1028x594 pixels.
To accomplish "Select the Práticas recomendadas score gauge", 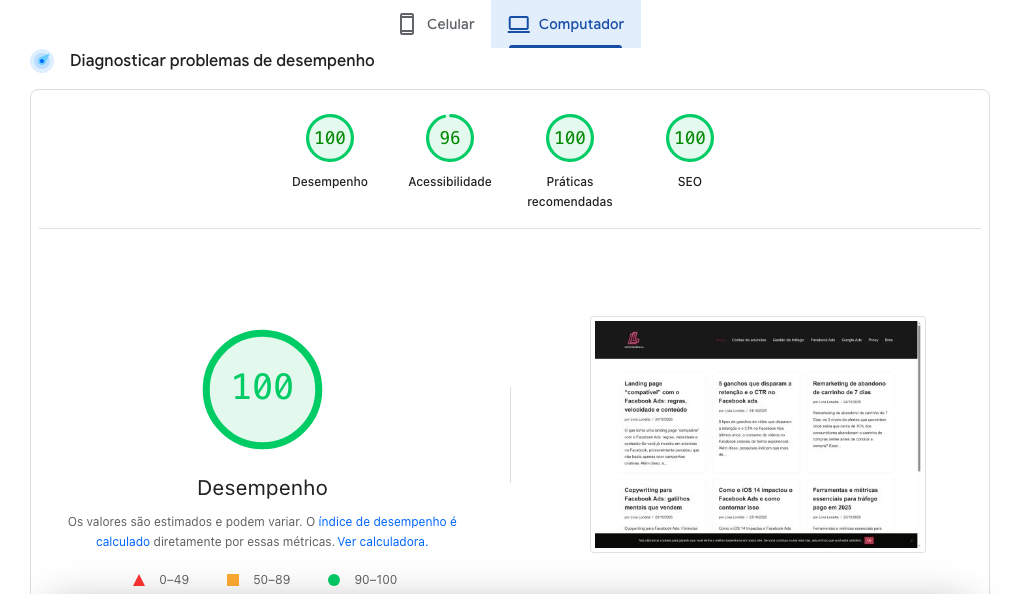I will click(x=570, y=138).
